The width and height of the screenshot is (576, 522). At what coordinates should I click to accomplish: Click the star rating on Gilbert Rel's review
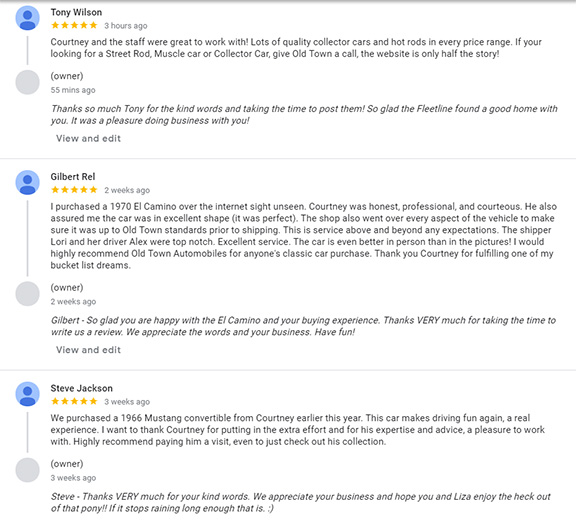(x=74, y=190)
